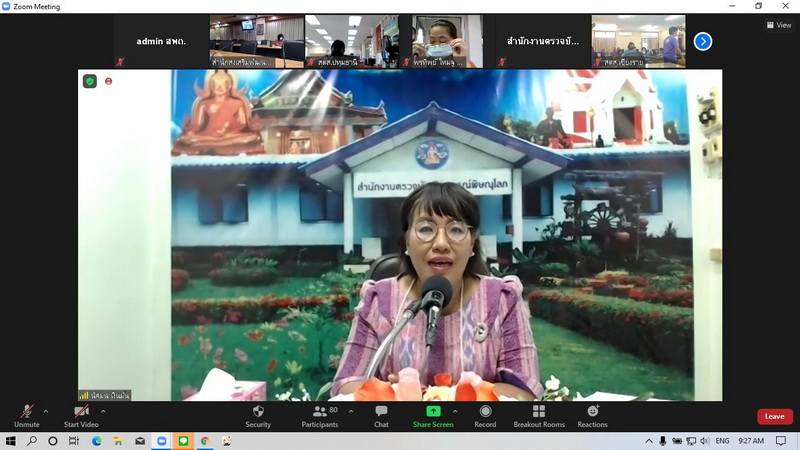Click the red recording indicator dot
This screenshot has width=800, height=450.
pos(108,81)
